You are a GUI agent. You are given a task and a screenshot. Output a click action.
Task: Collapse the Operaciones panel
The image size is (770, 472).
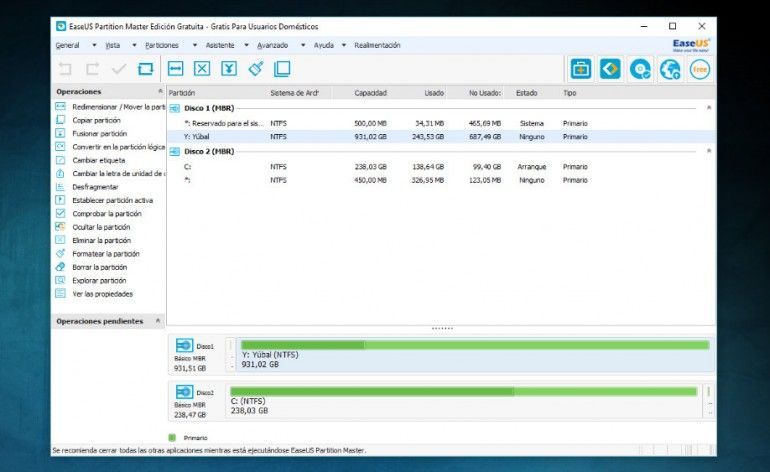click(x=160, y=91)
